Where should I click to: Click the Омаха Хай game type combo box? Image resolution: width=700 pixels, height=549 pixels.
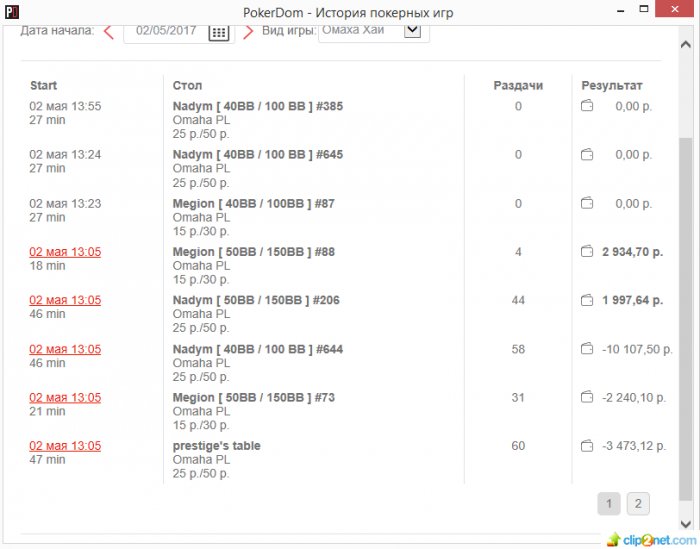374,33
